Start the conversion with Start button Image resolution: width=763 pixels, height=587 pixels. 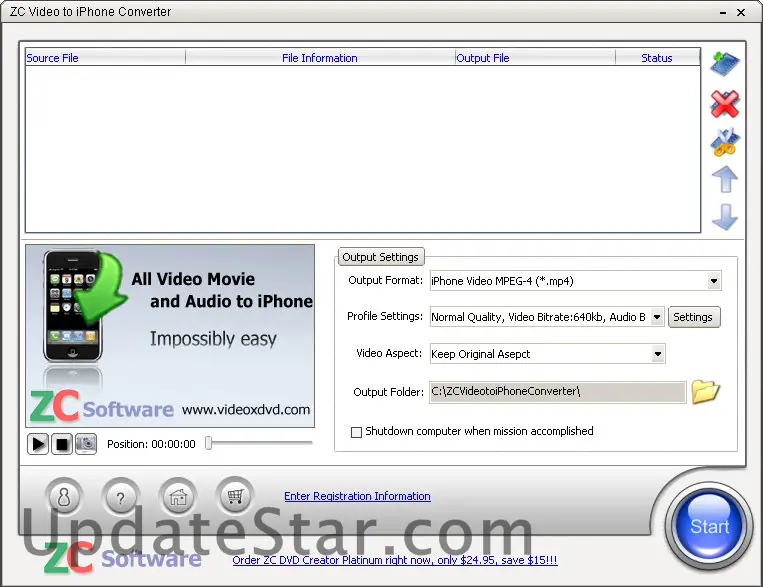coord(709,526)
